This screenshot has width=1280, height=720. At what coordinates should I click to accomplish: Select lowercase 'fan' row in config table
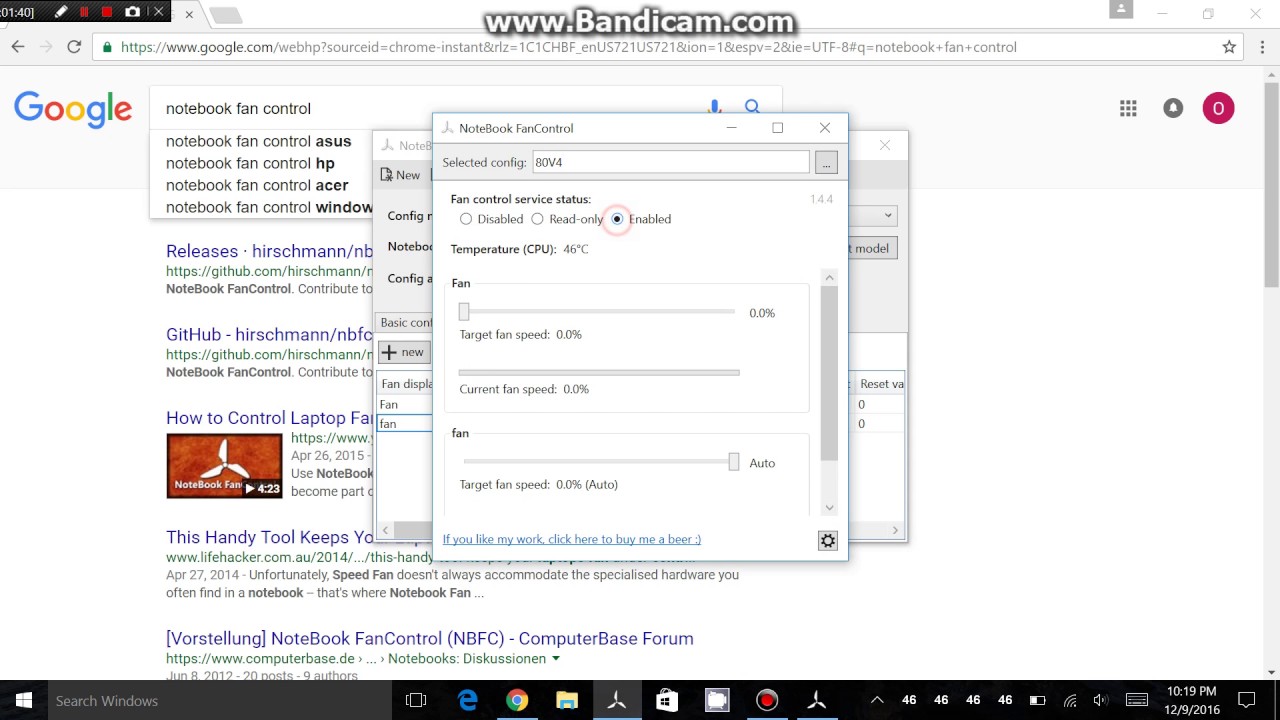click(404, 424)
